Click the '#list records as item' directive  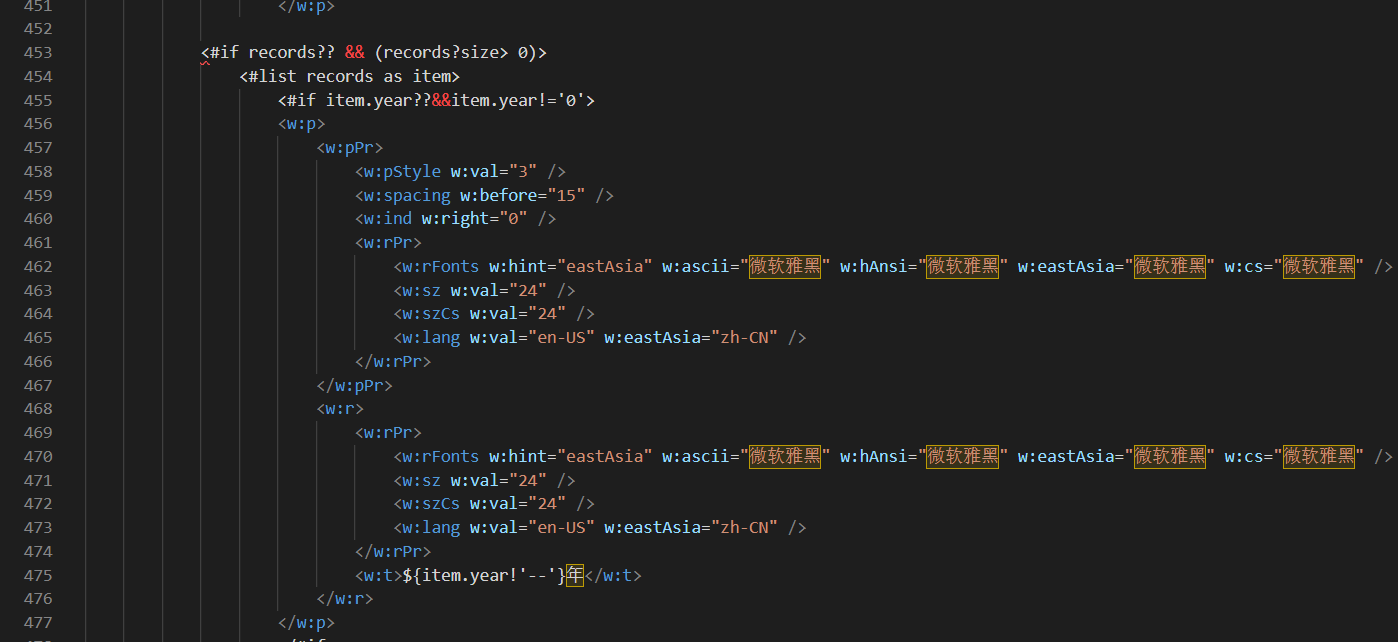[x=350, y=76]
